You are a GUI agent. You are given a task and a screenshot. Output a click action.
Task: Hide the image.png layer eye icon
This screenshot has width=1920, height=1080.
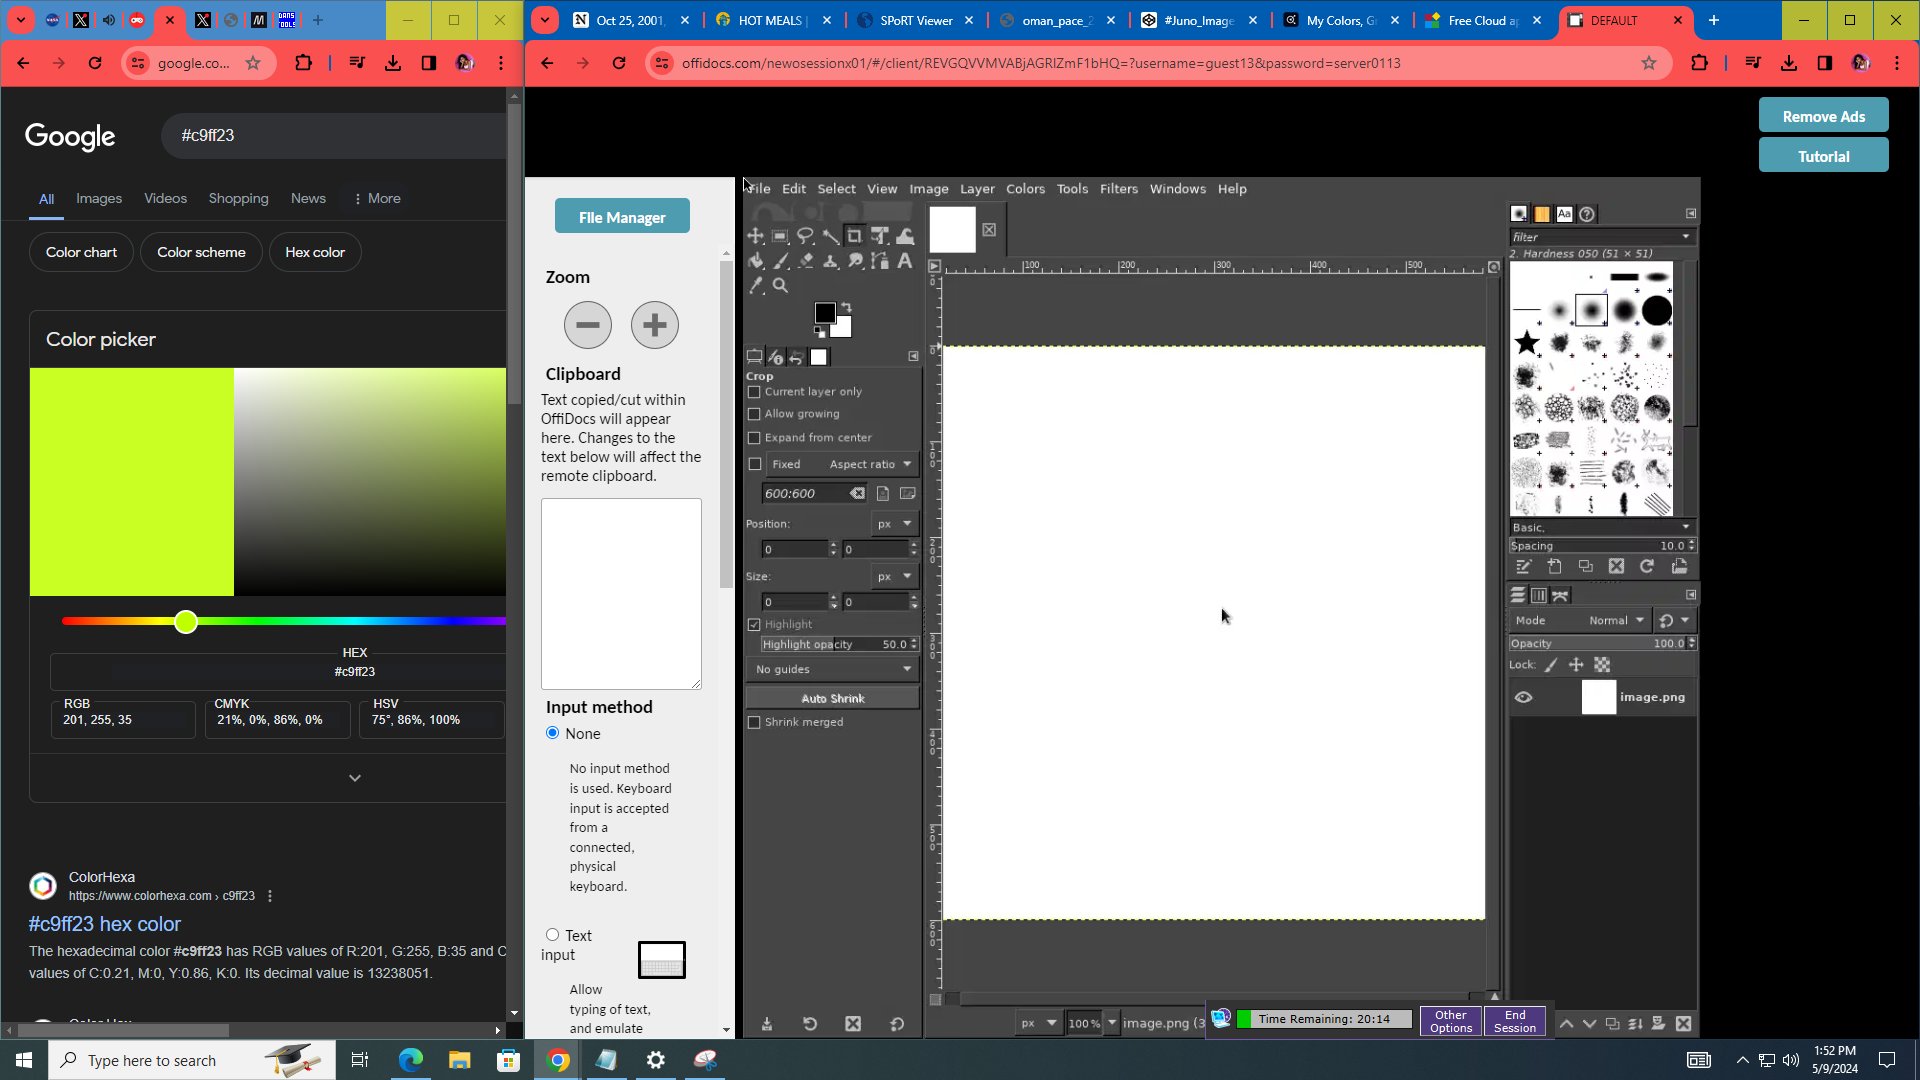click(x=1524, y=698)
